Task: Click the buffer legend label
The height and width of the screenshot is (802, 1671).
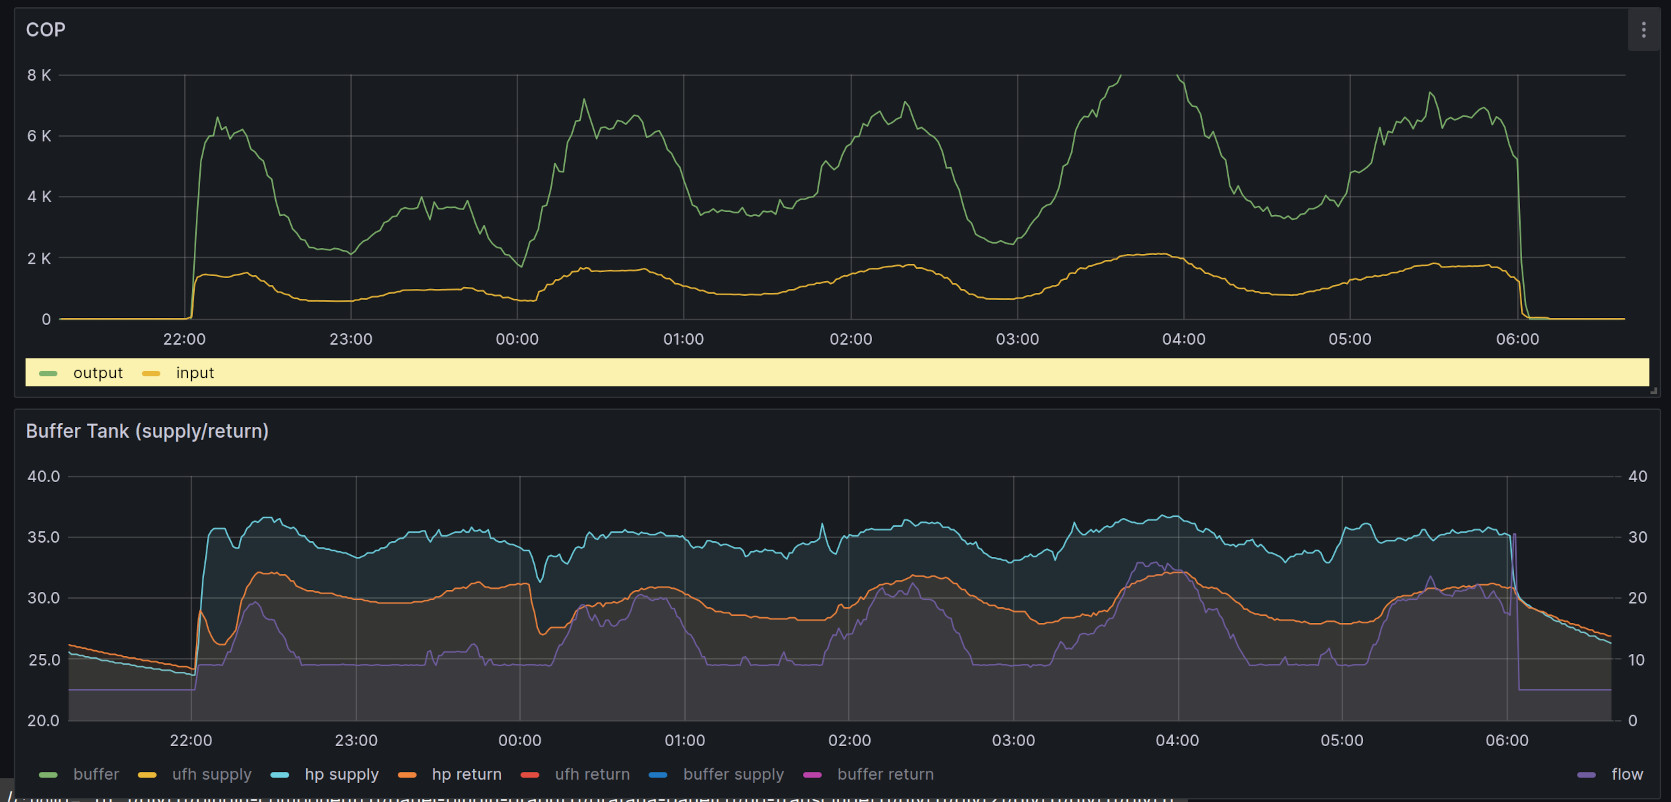Action: 96,775
